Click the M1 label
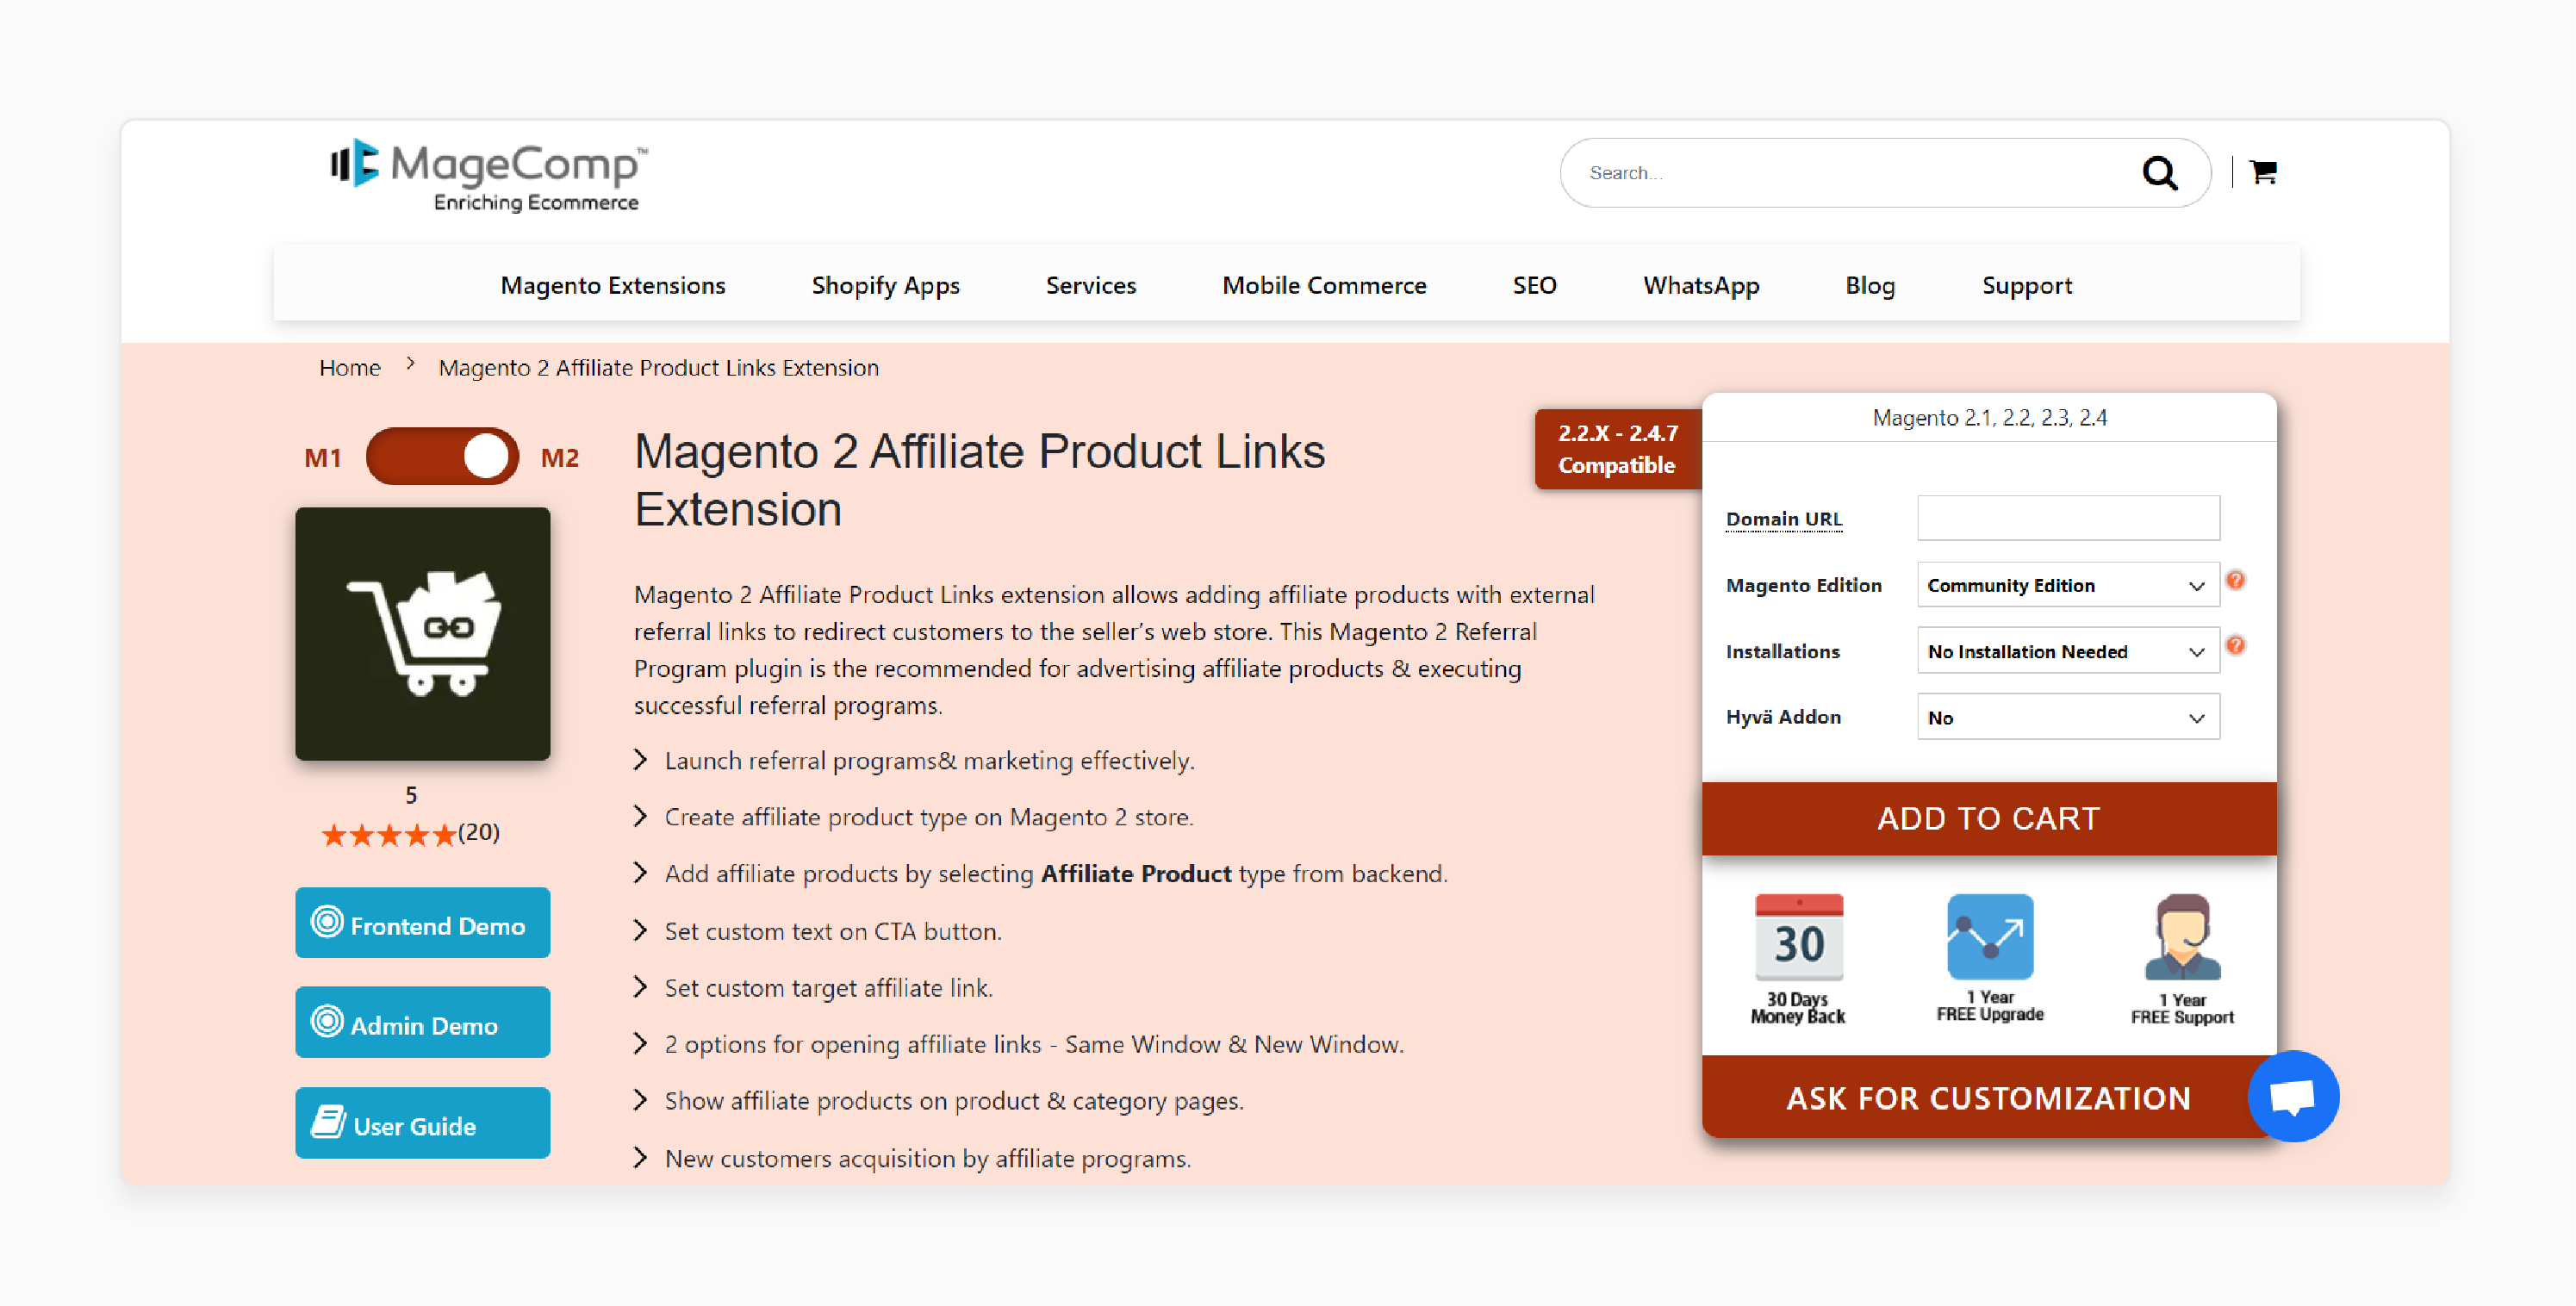This screenshot has width=2576, height=1306. [322, 457]
